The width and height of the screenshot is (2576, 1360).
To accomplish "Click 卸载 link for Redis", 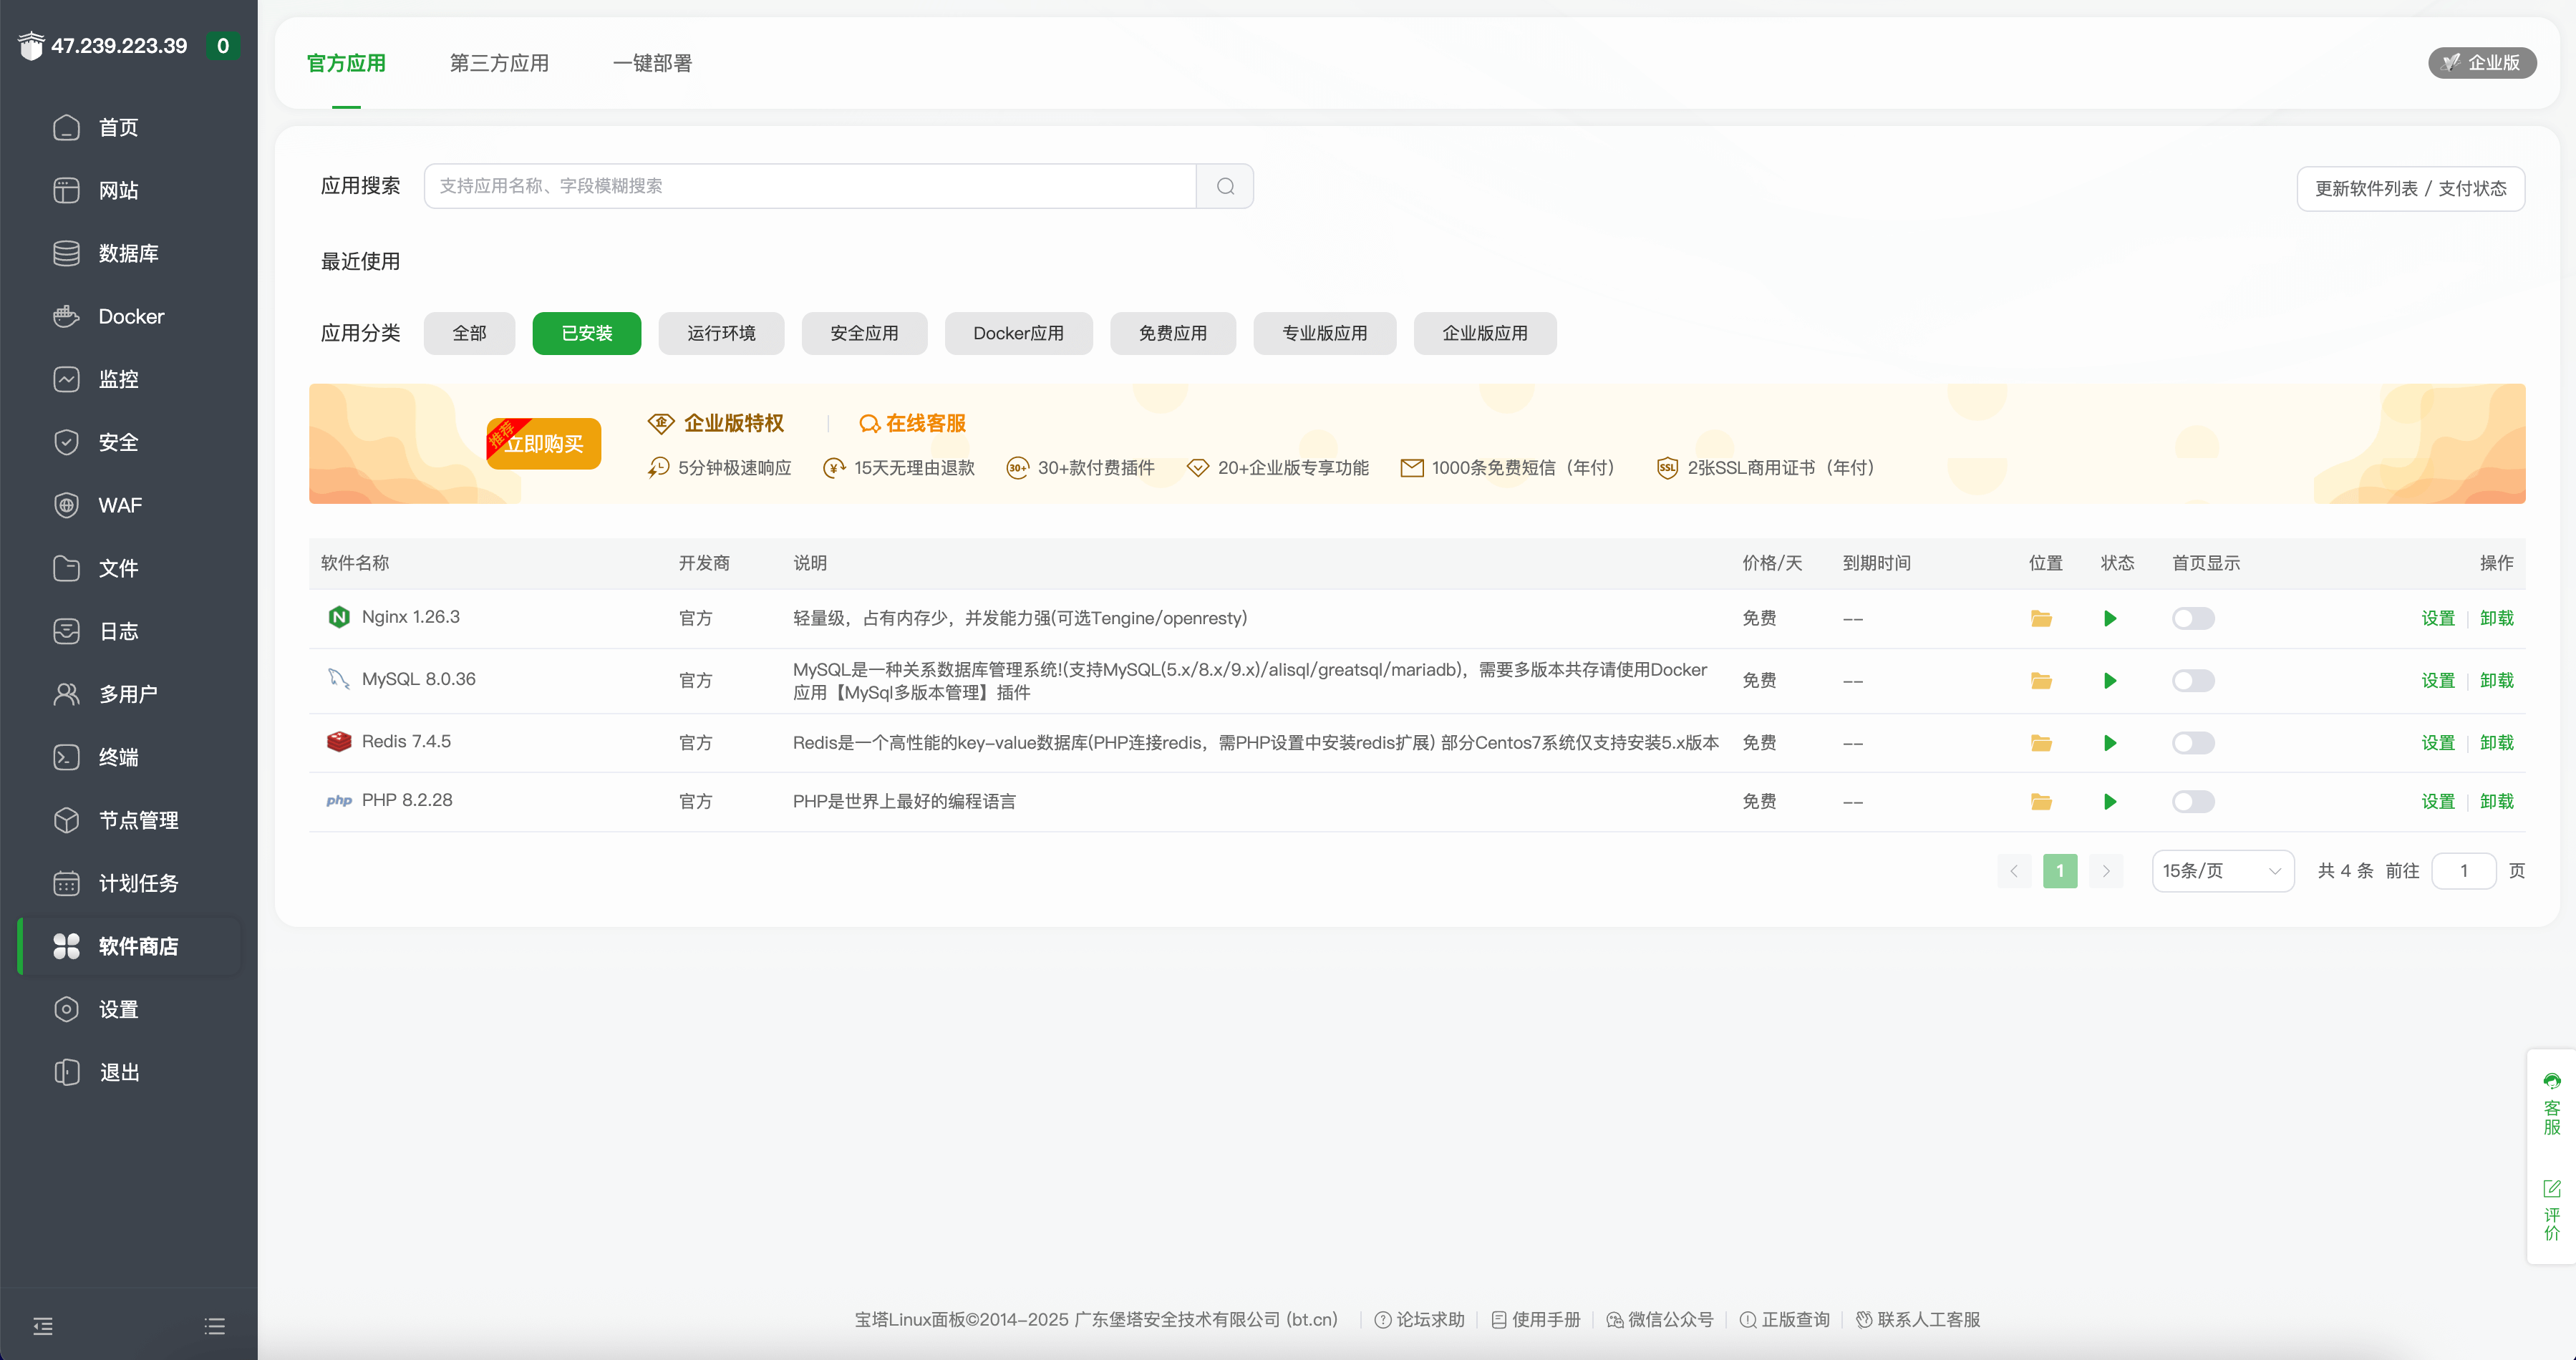I will [2496, 743].
